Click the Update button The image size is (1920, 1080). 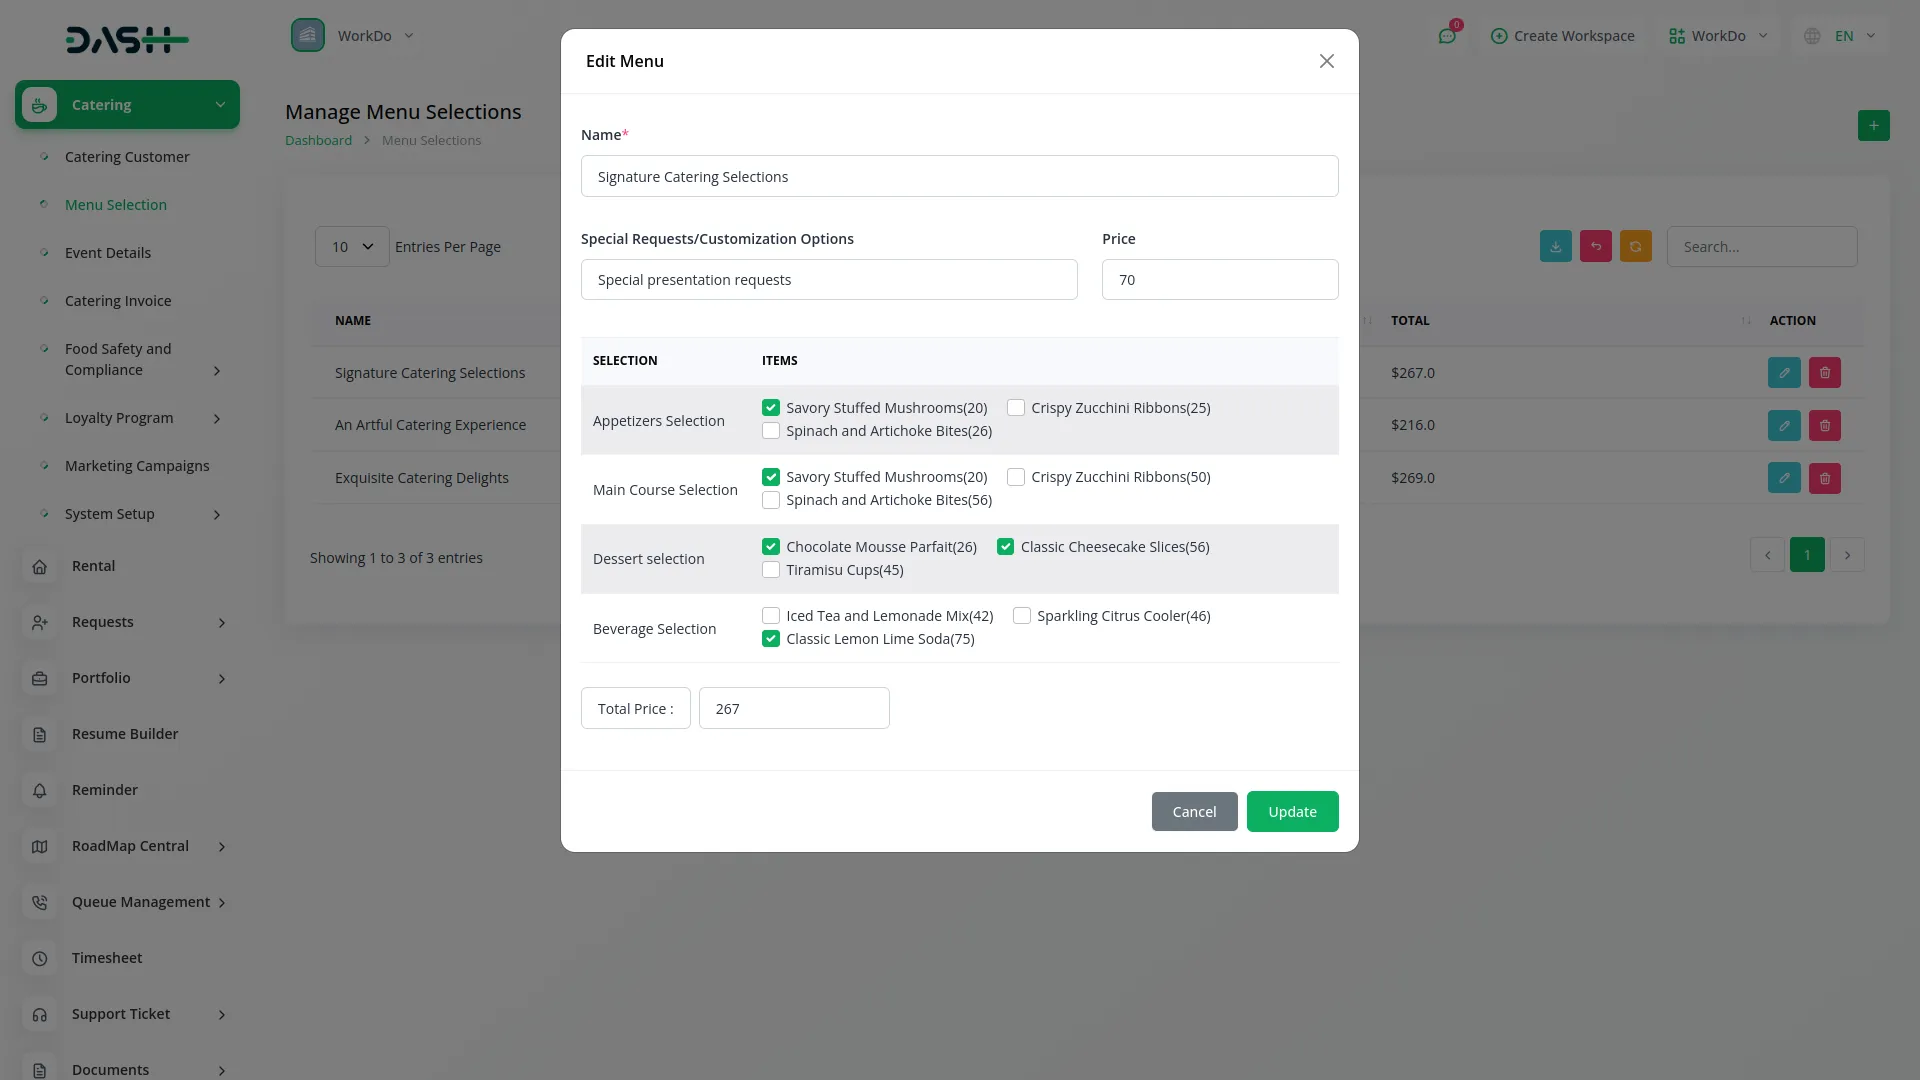point(1292,812)
